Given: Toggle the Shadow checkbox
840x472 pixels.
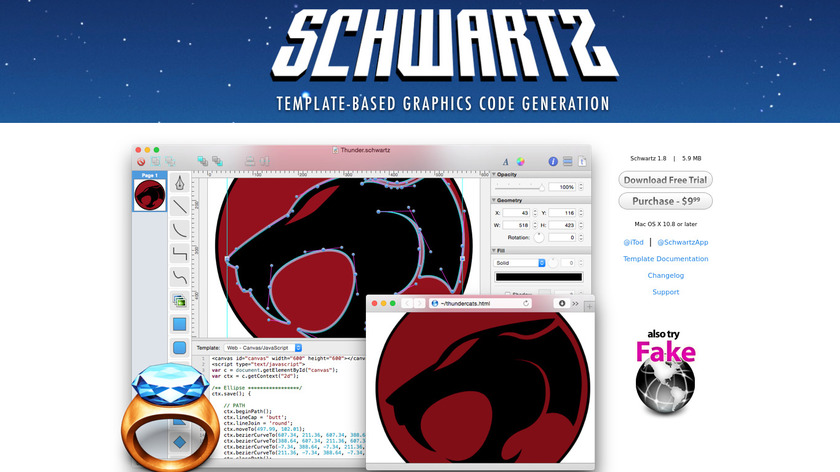Looking at the screenshot, I should coord(507,294).
